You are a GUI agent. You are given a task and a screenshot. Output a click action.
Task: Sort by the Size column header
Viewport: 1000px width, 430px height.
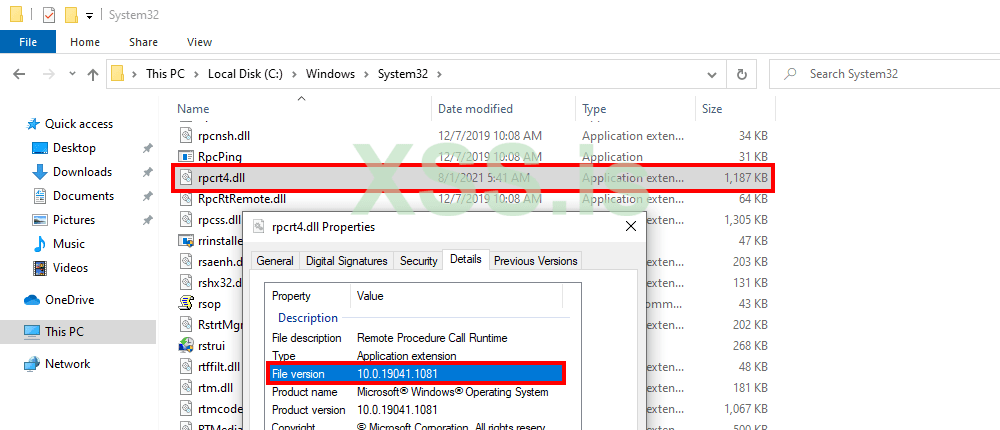(735, 108)
